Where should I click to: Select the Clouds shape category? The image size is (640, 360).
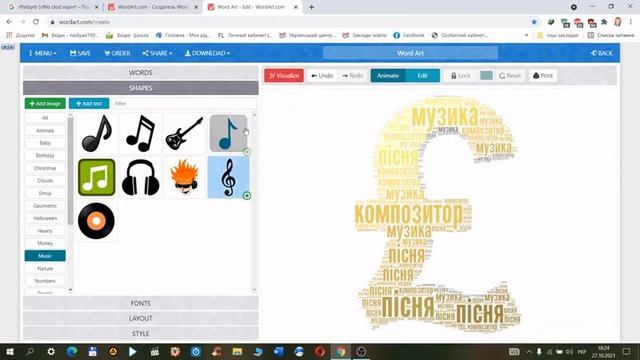coord(45,180)
